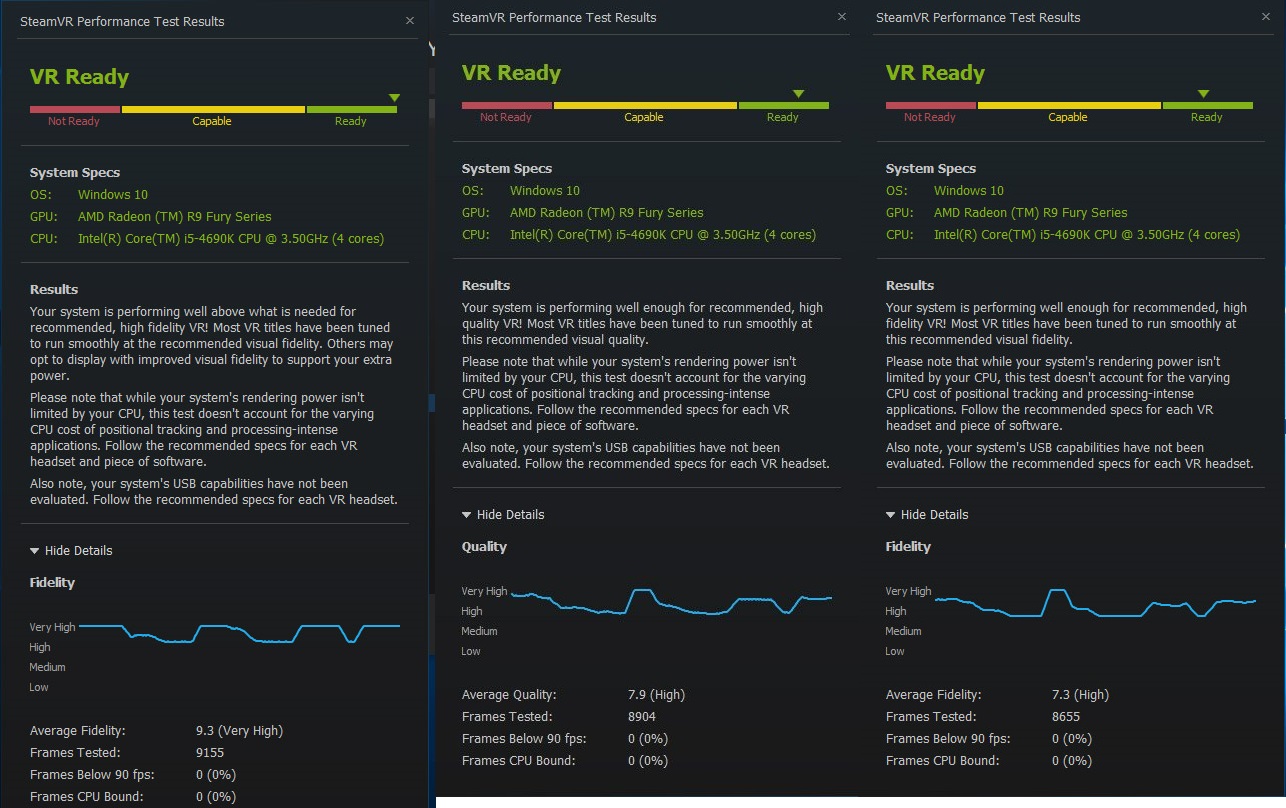The image size is (1286, 808).
Task: Click the green Ready bar in right window
Action: coord(1207,105)
